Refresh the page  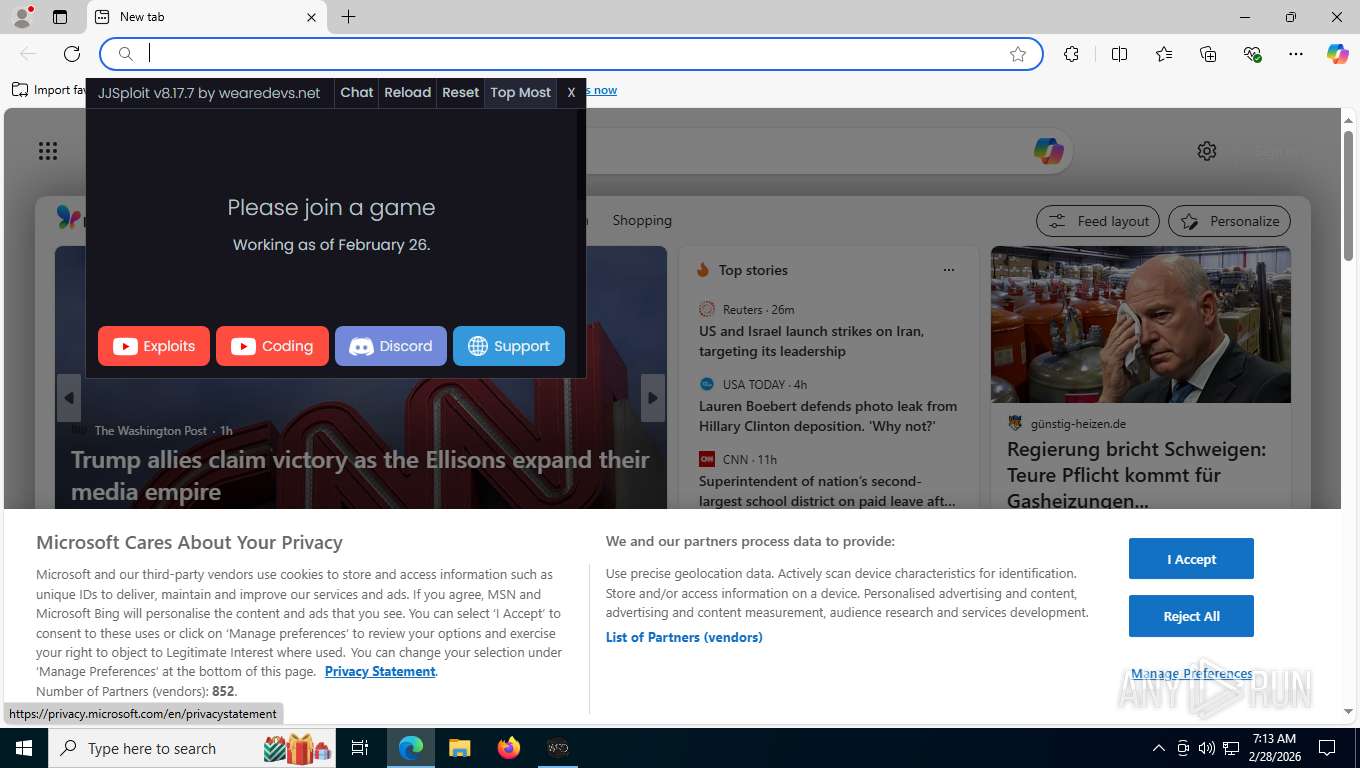72,54
